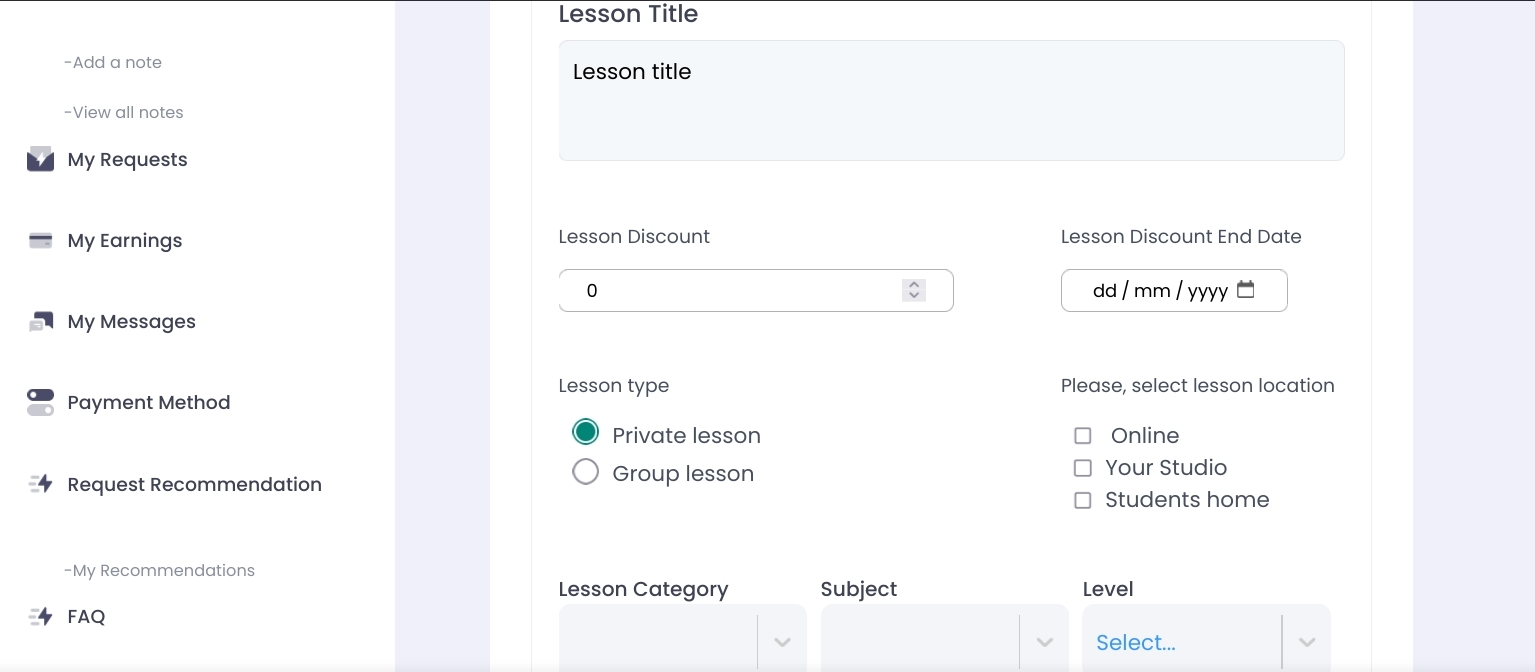Click the My Earnings card icon
Screen dimensions: 1535x672
point(40,241)
